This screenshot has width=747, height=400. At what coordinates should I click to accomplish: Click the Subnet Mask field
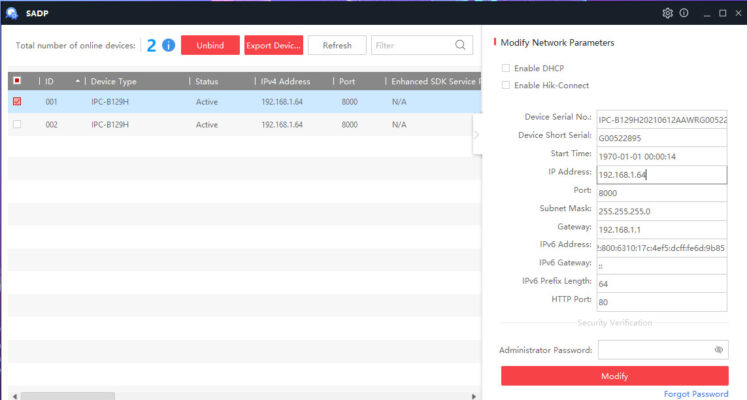[662, 211]
